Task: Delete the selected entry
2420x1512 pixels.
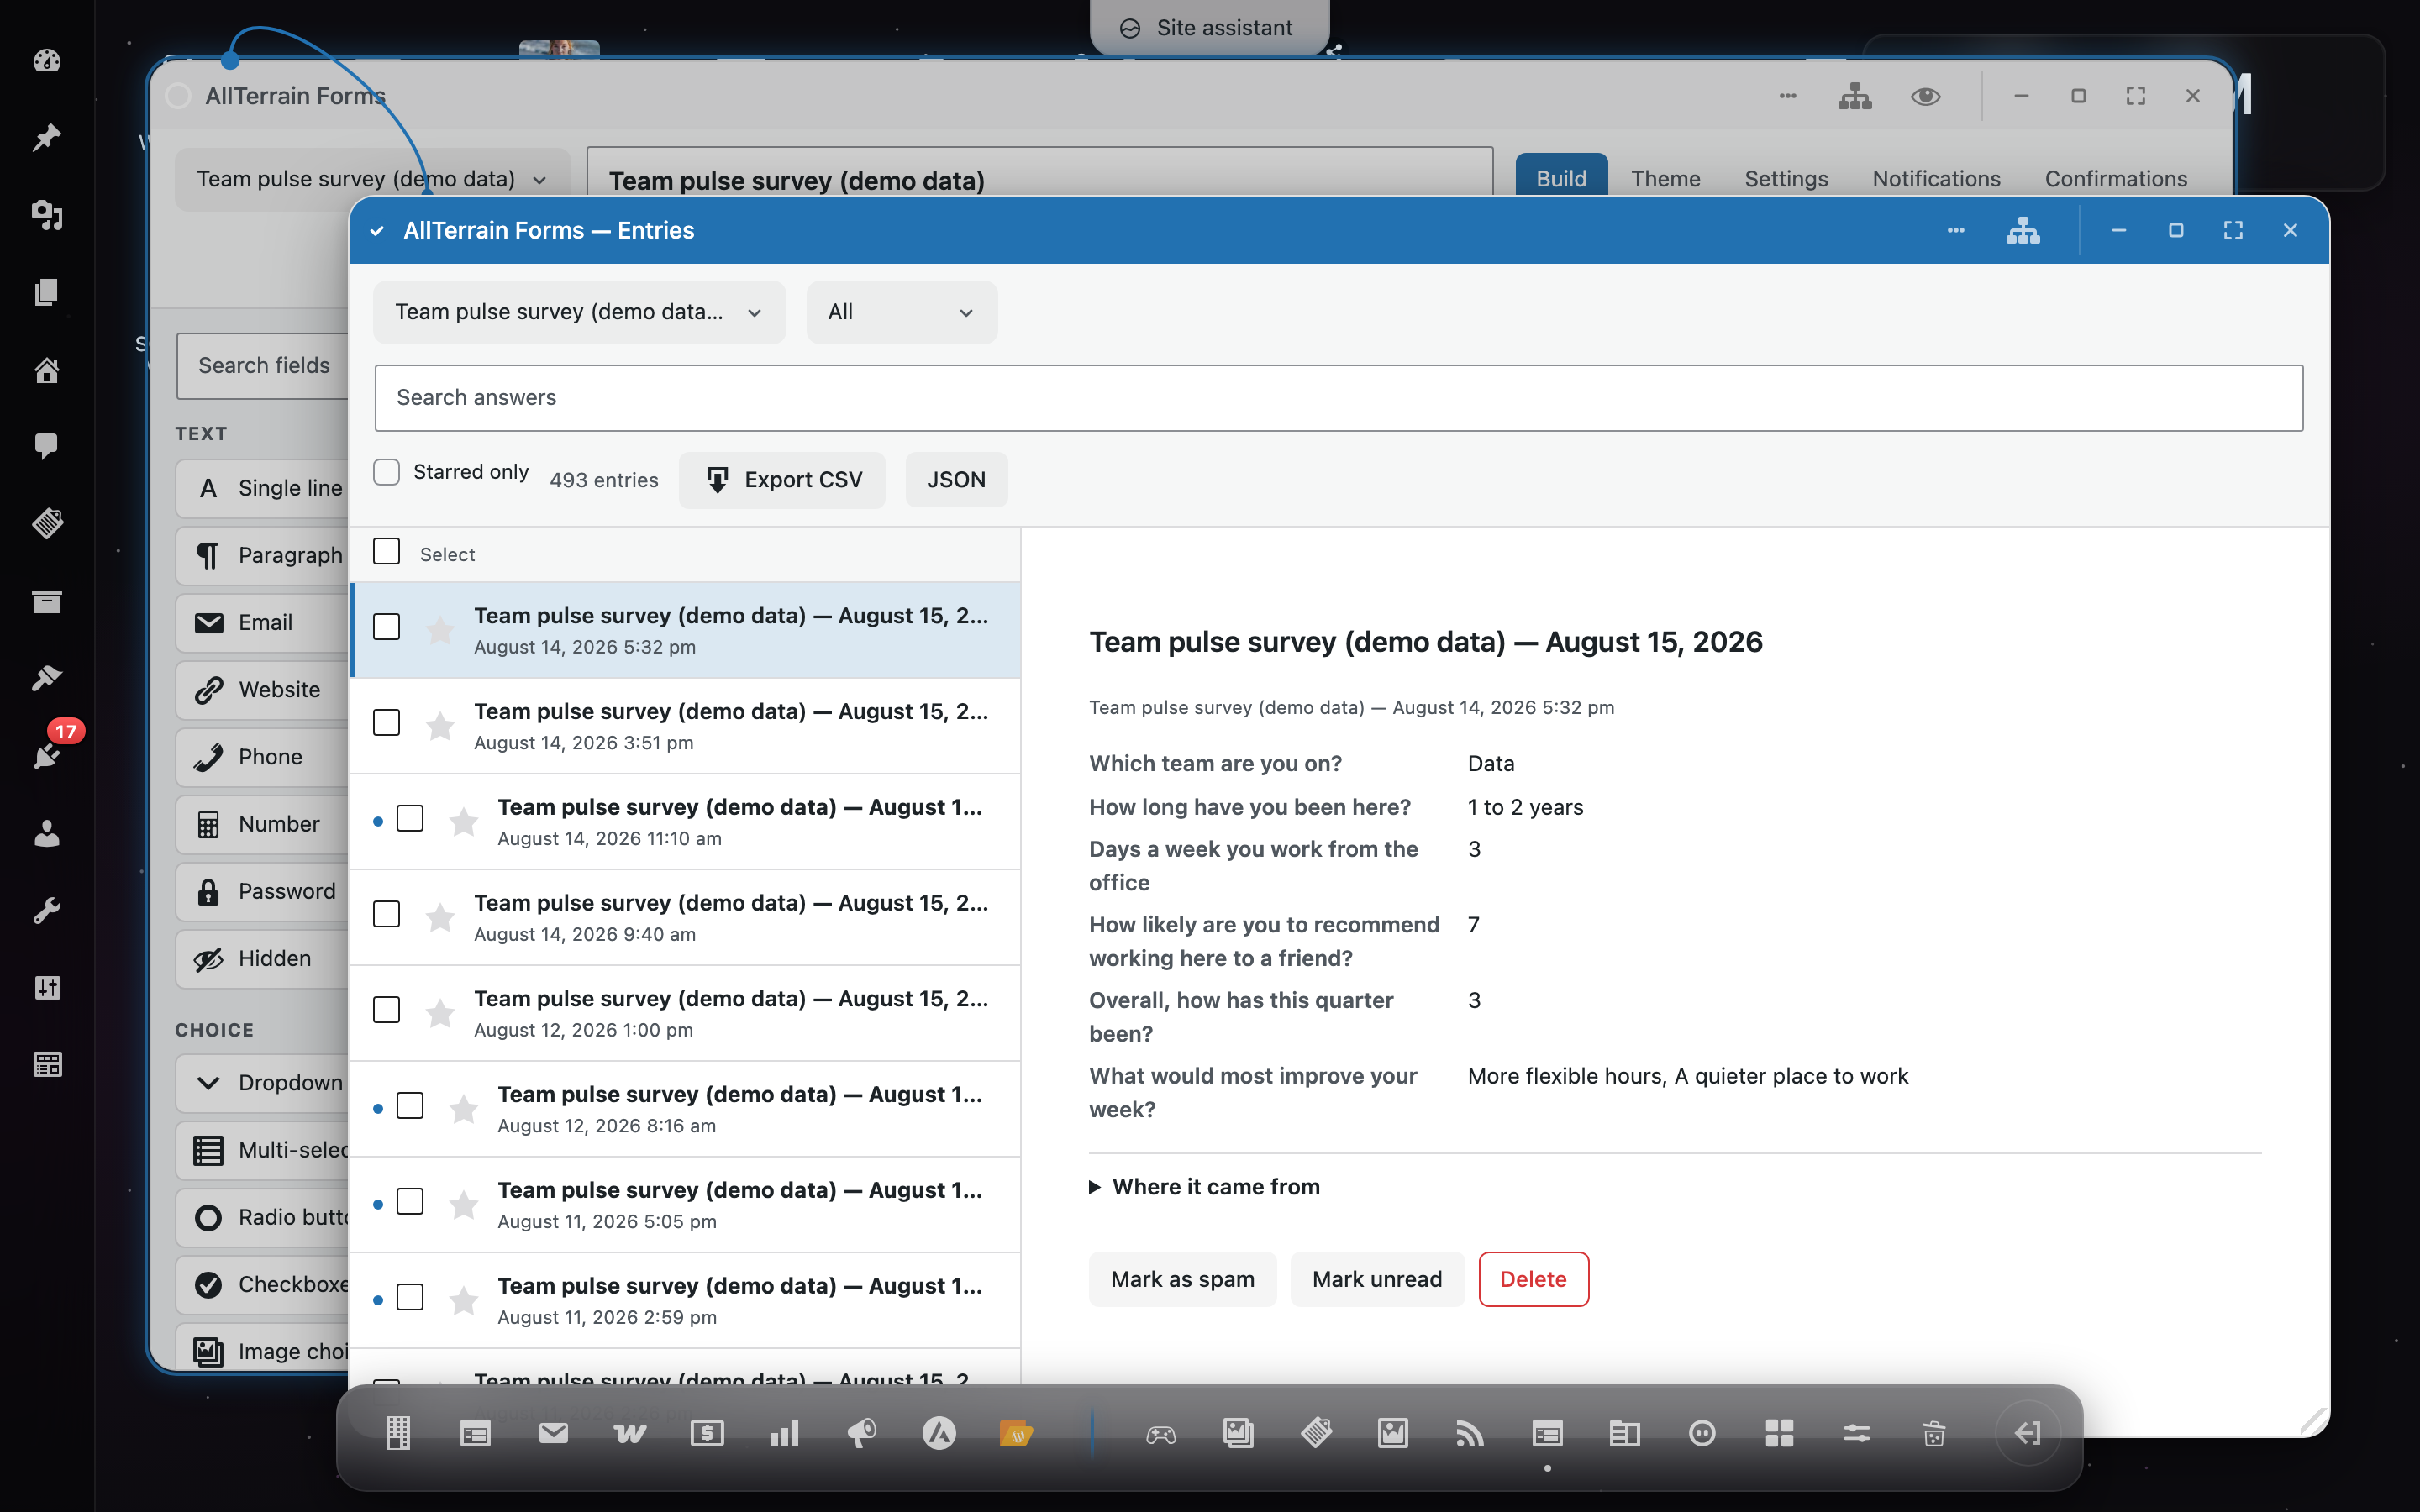Action: [1533, 1279]
